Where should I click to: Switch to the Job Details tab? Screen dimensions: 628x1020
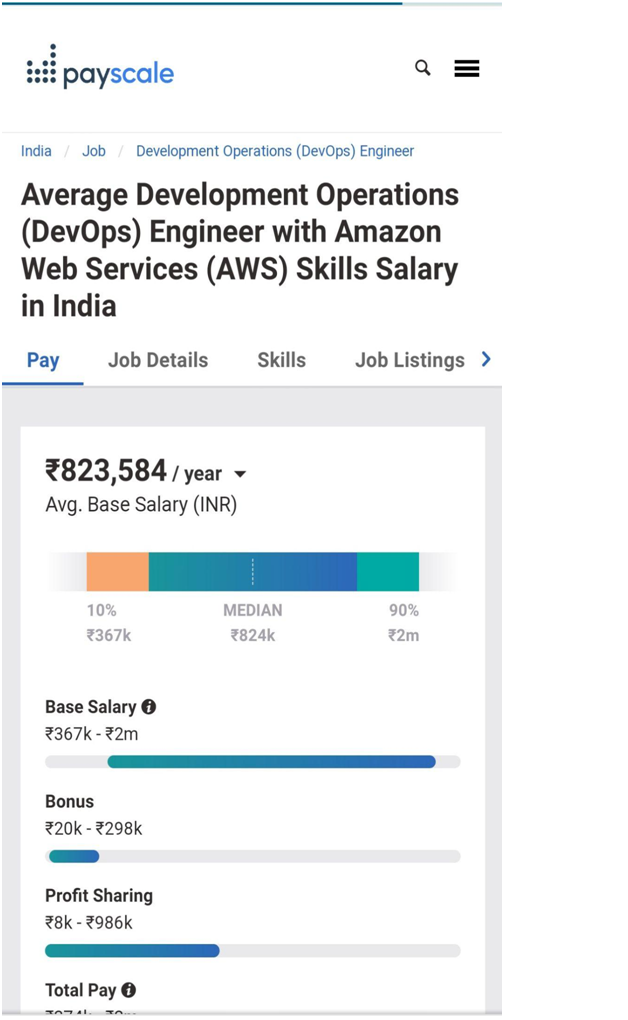click(157, 359)
